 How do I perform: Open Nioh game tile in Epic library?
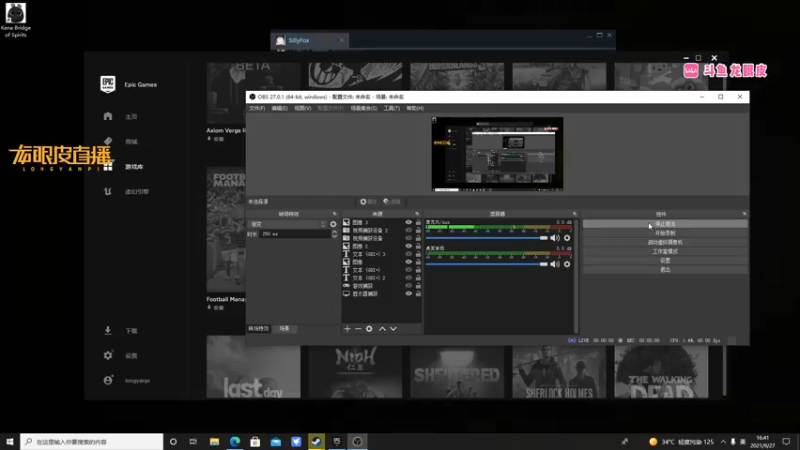click(x=355, y=372)
